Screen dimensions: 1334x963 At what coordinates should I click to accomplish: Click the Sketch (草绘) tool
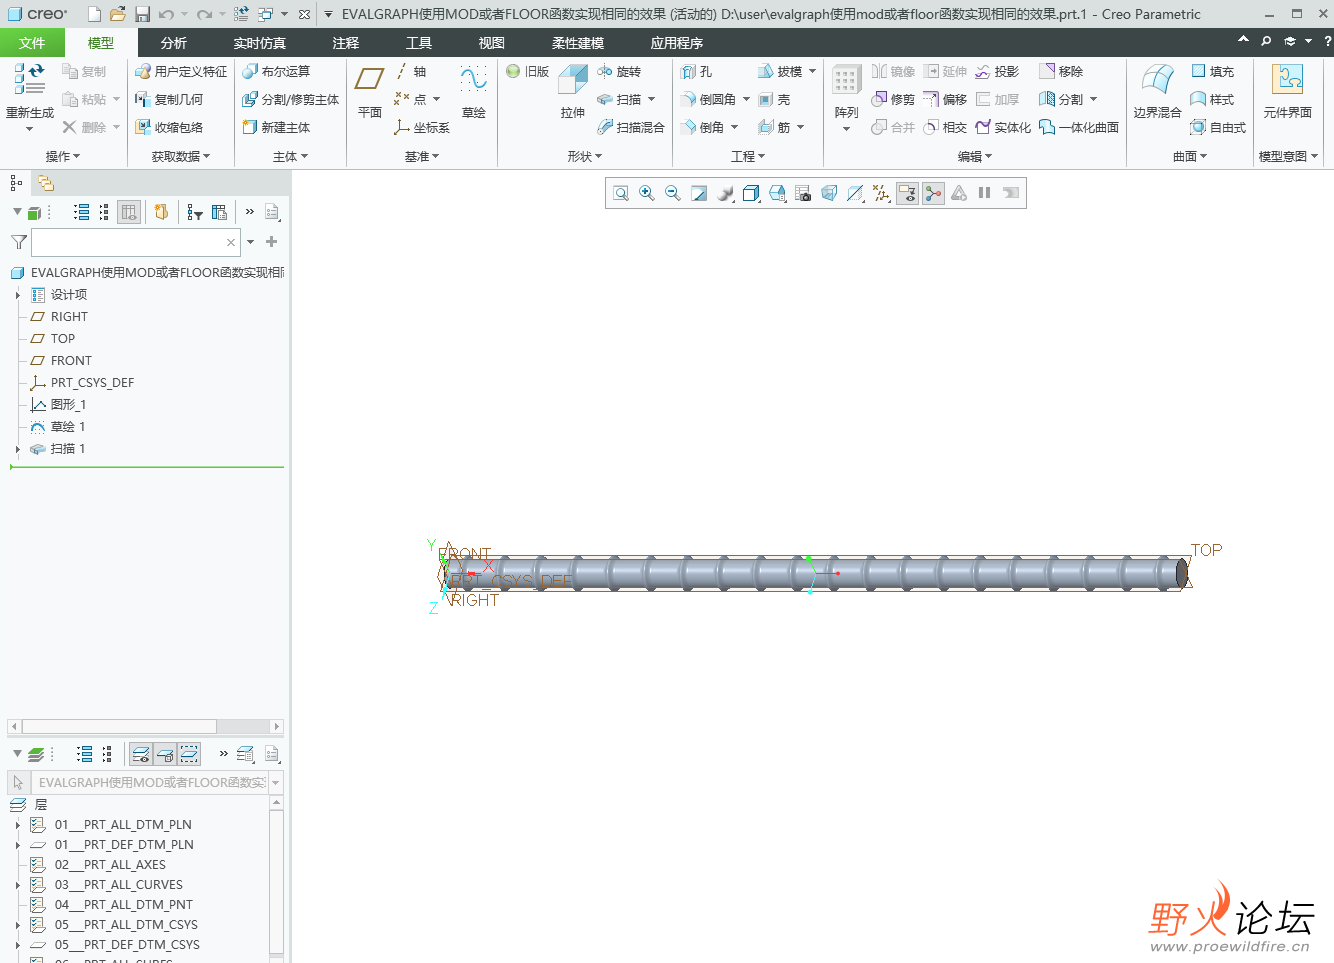(474, 92)
